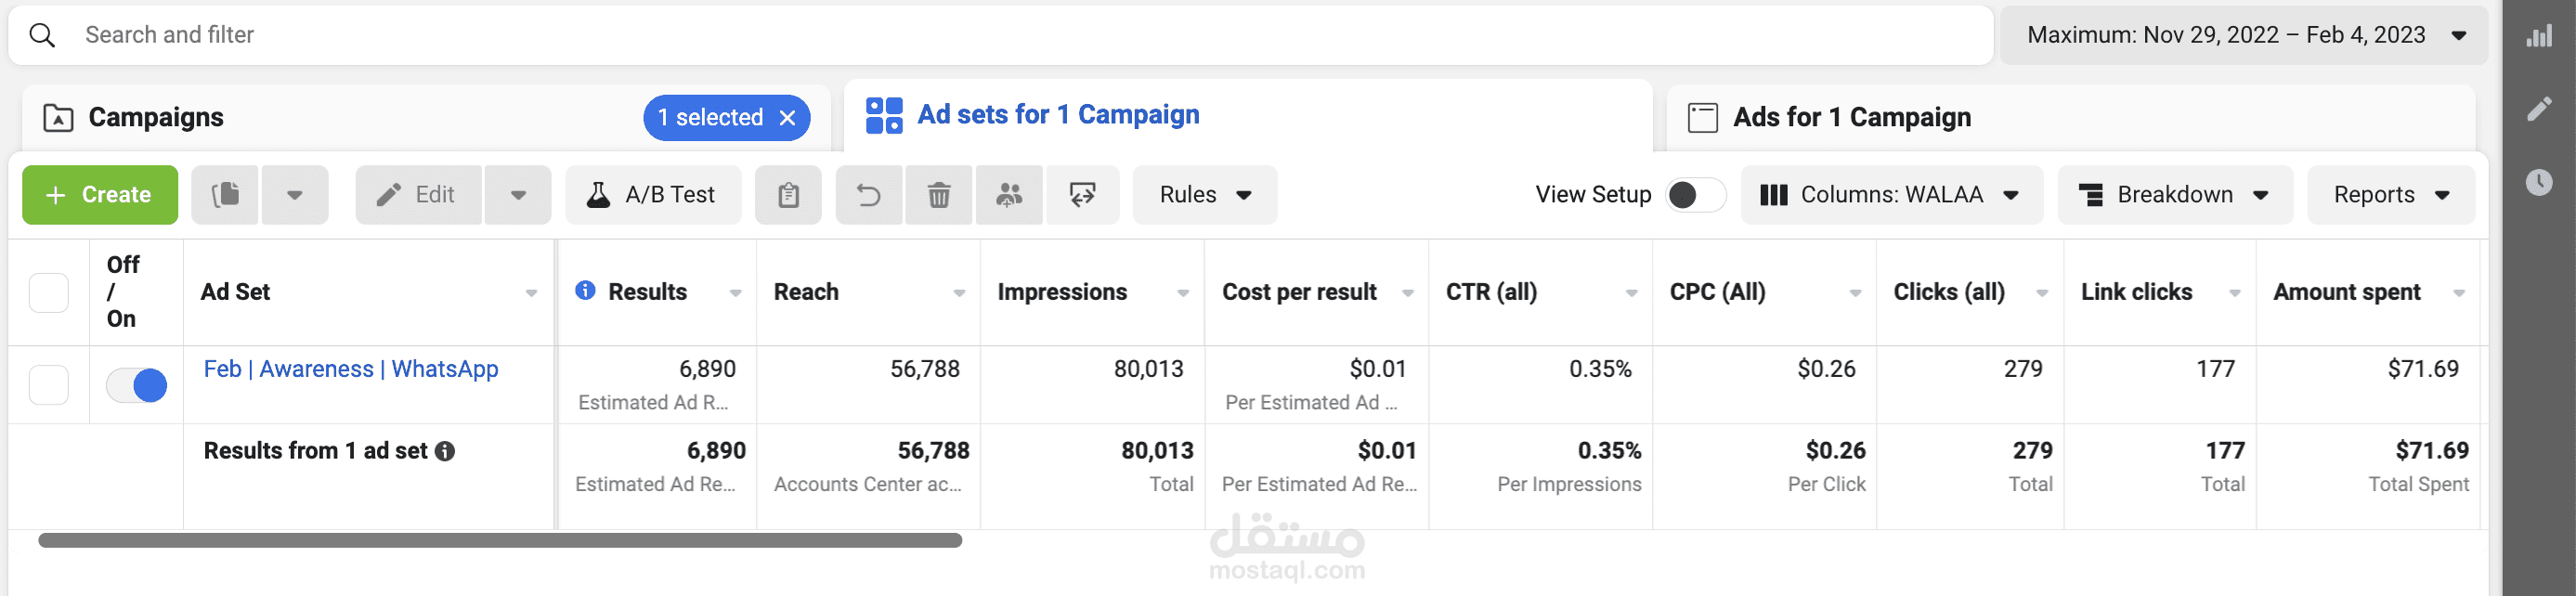The width and height of the screenshot is (2576, 596).
Task: Switch to Ads for 1 Campaign tab
Action: pyautogui.click(x=1851, y=118)
